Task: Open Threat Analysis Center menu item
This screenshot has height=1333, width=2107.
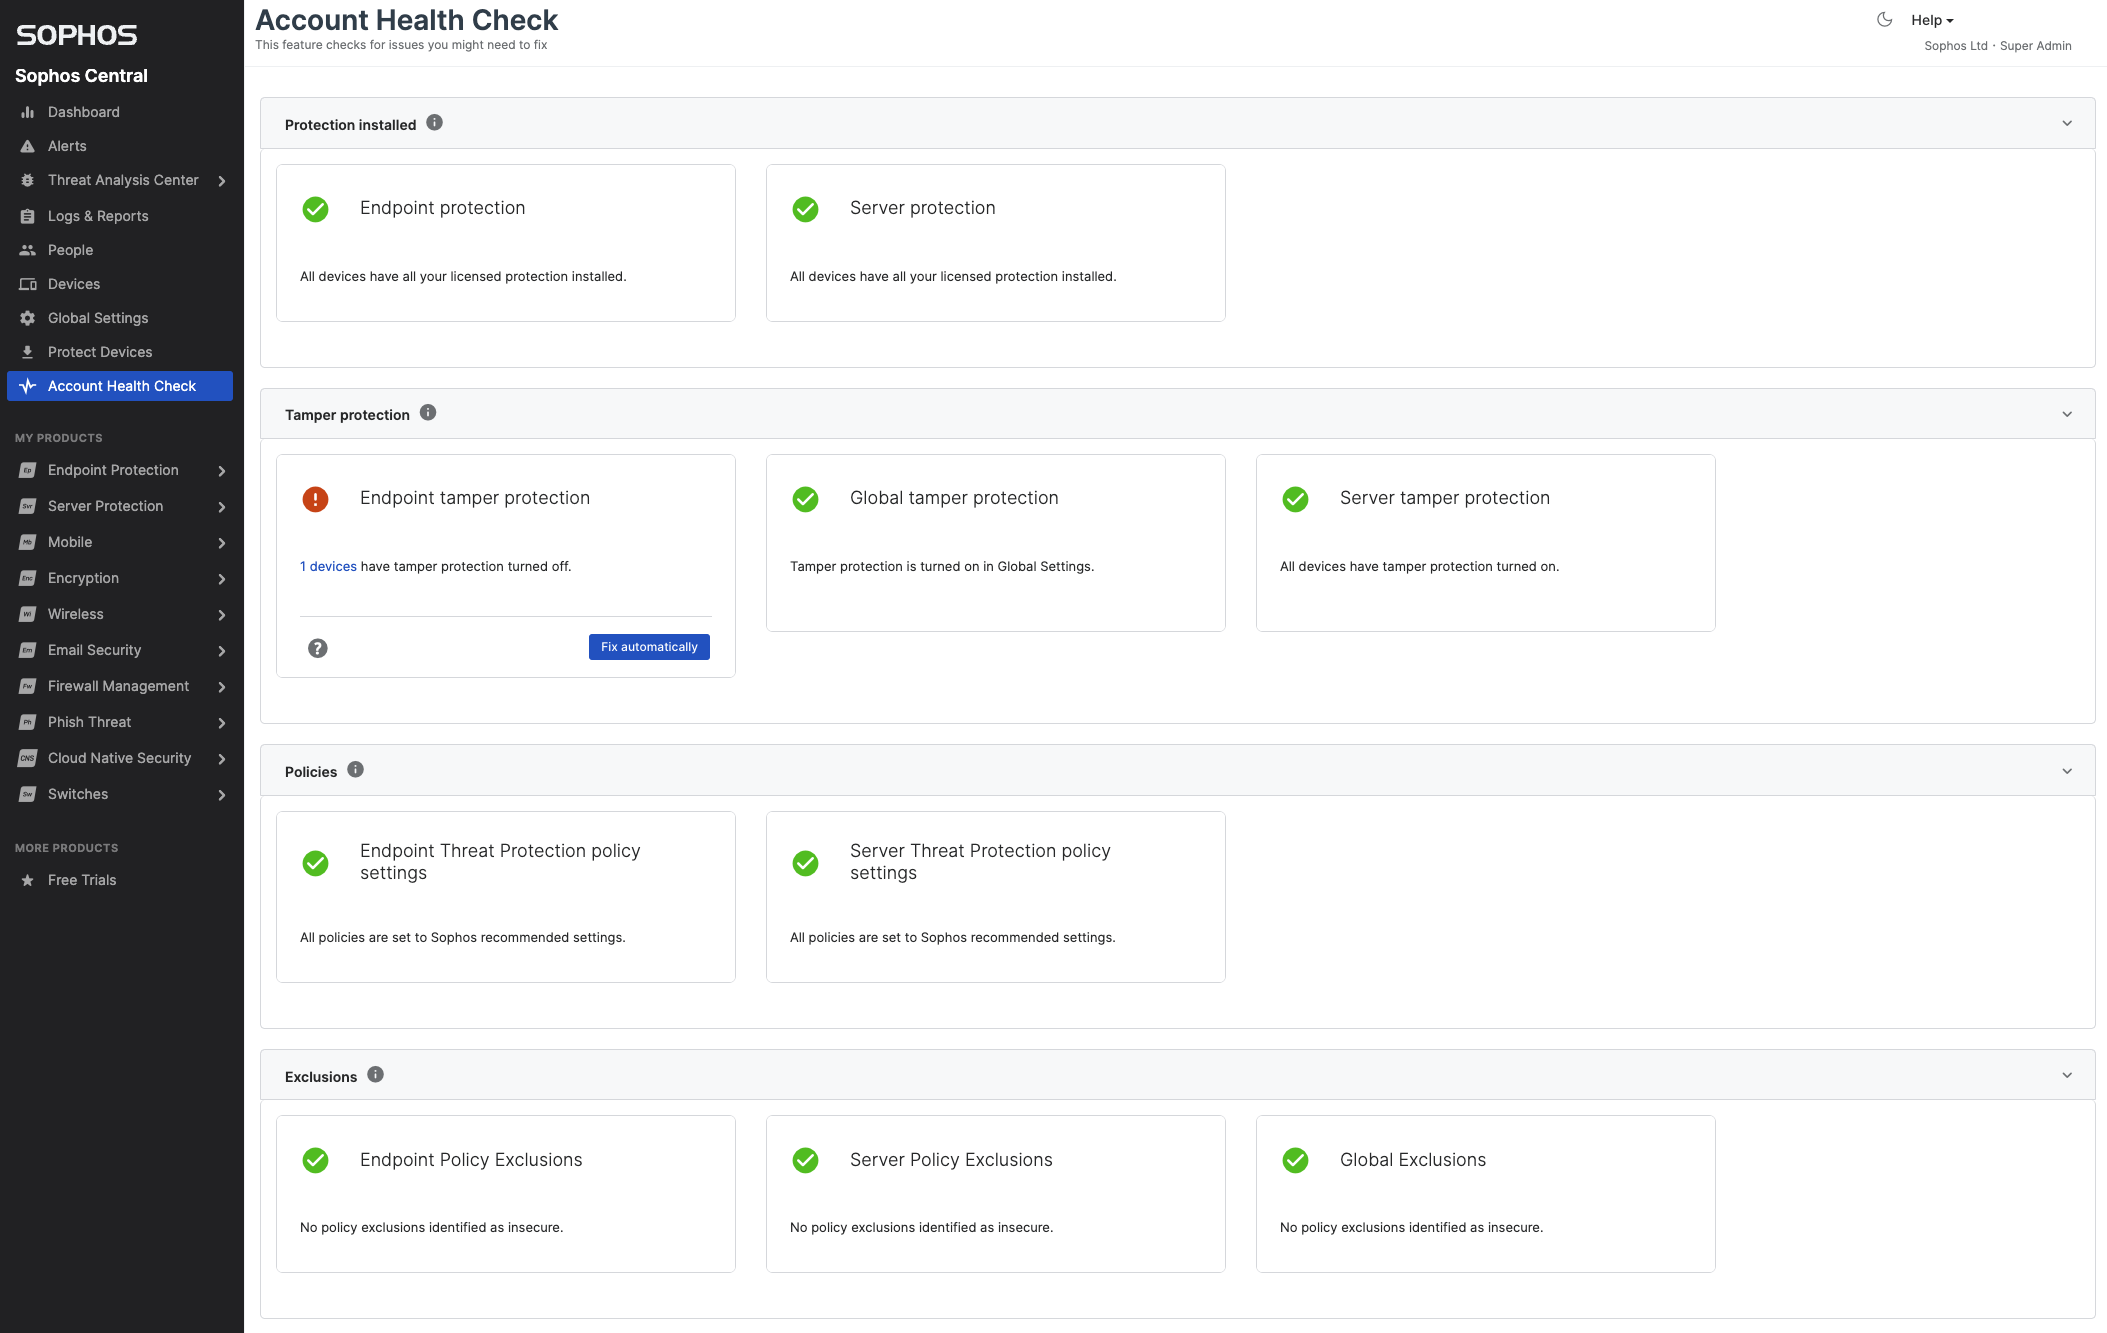Action: pos(123,180)
